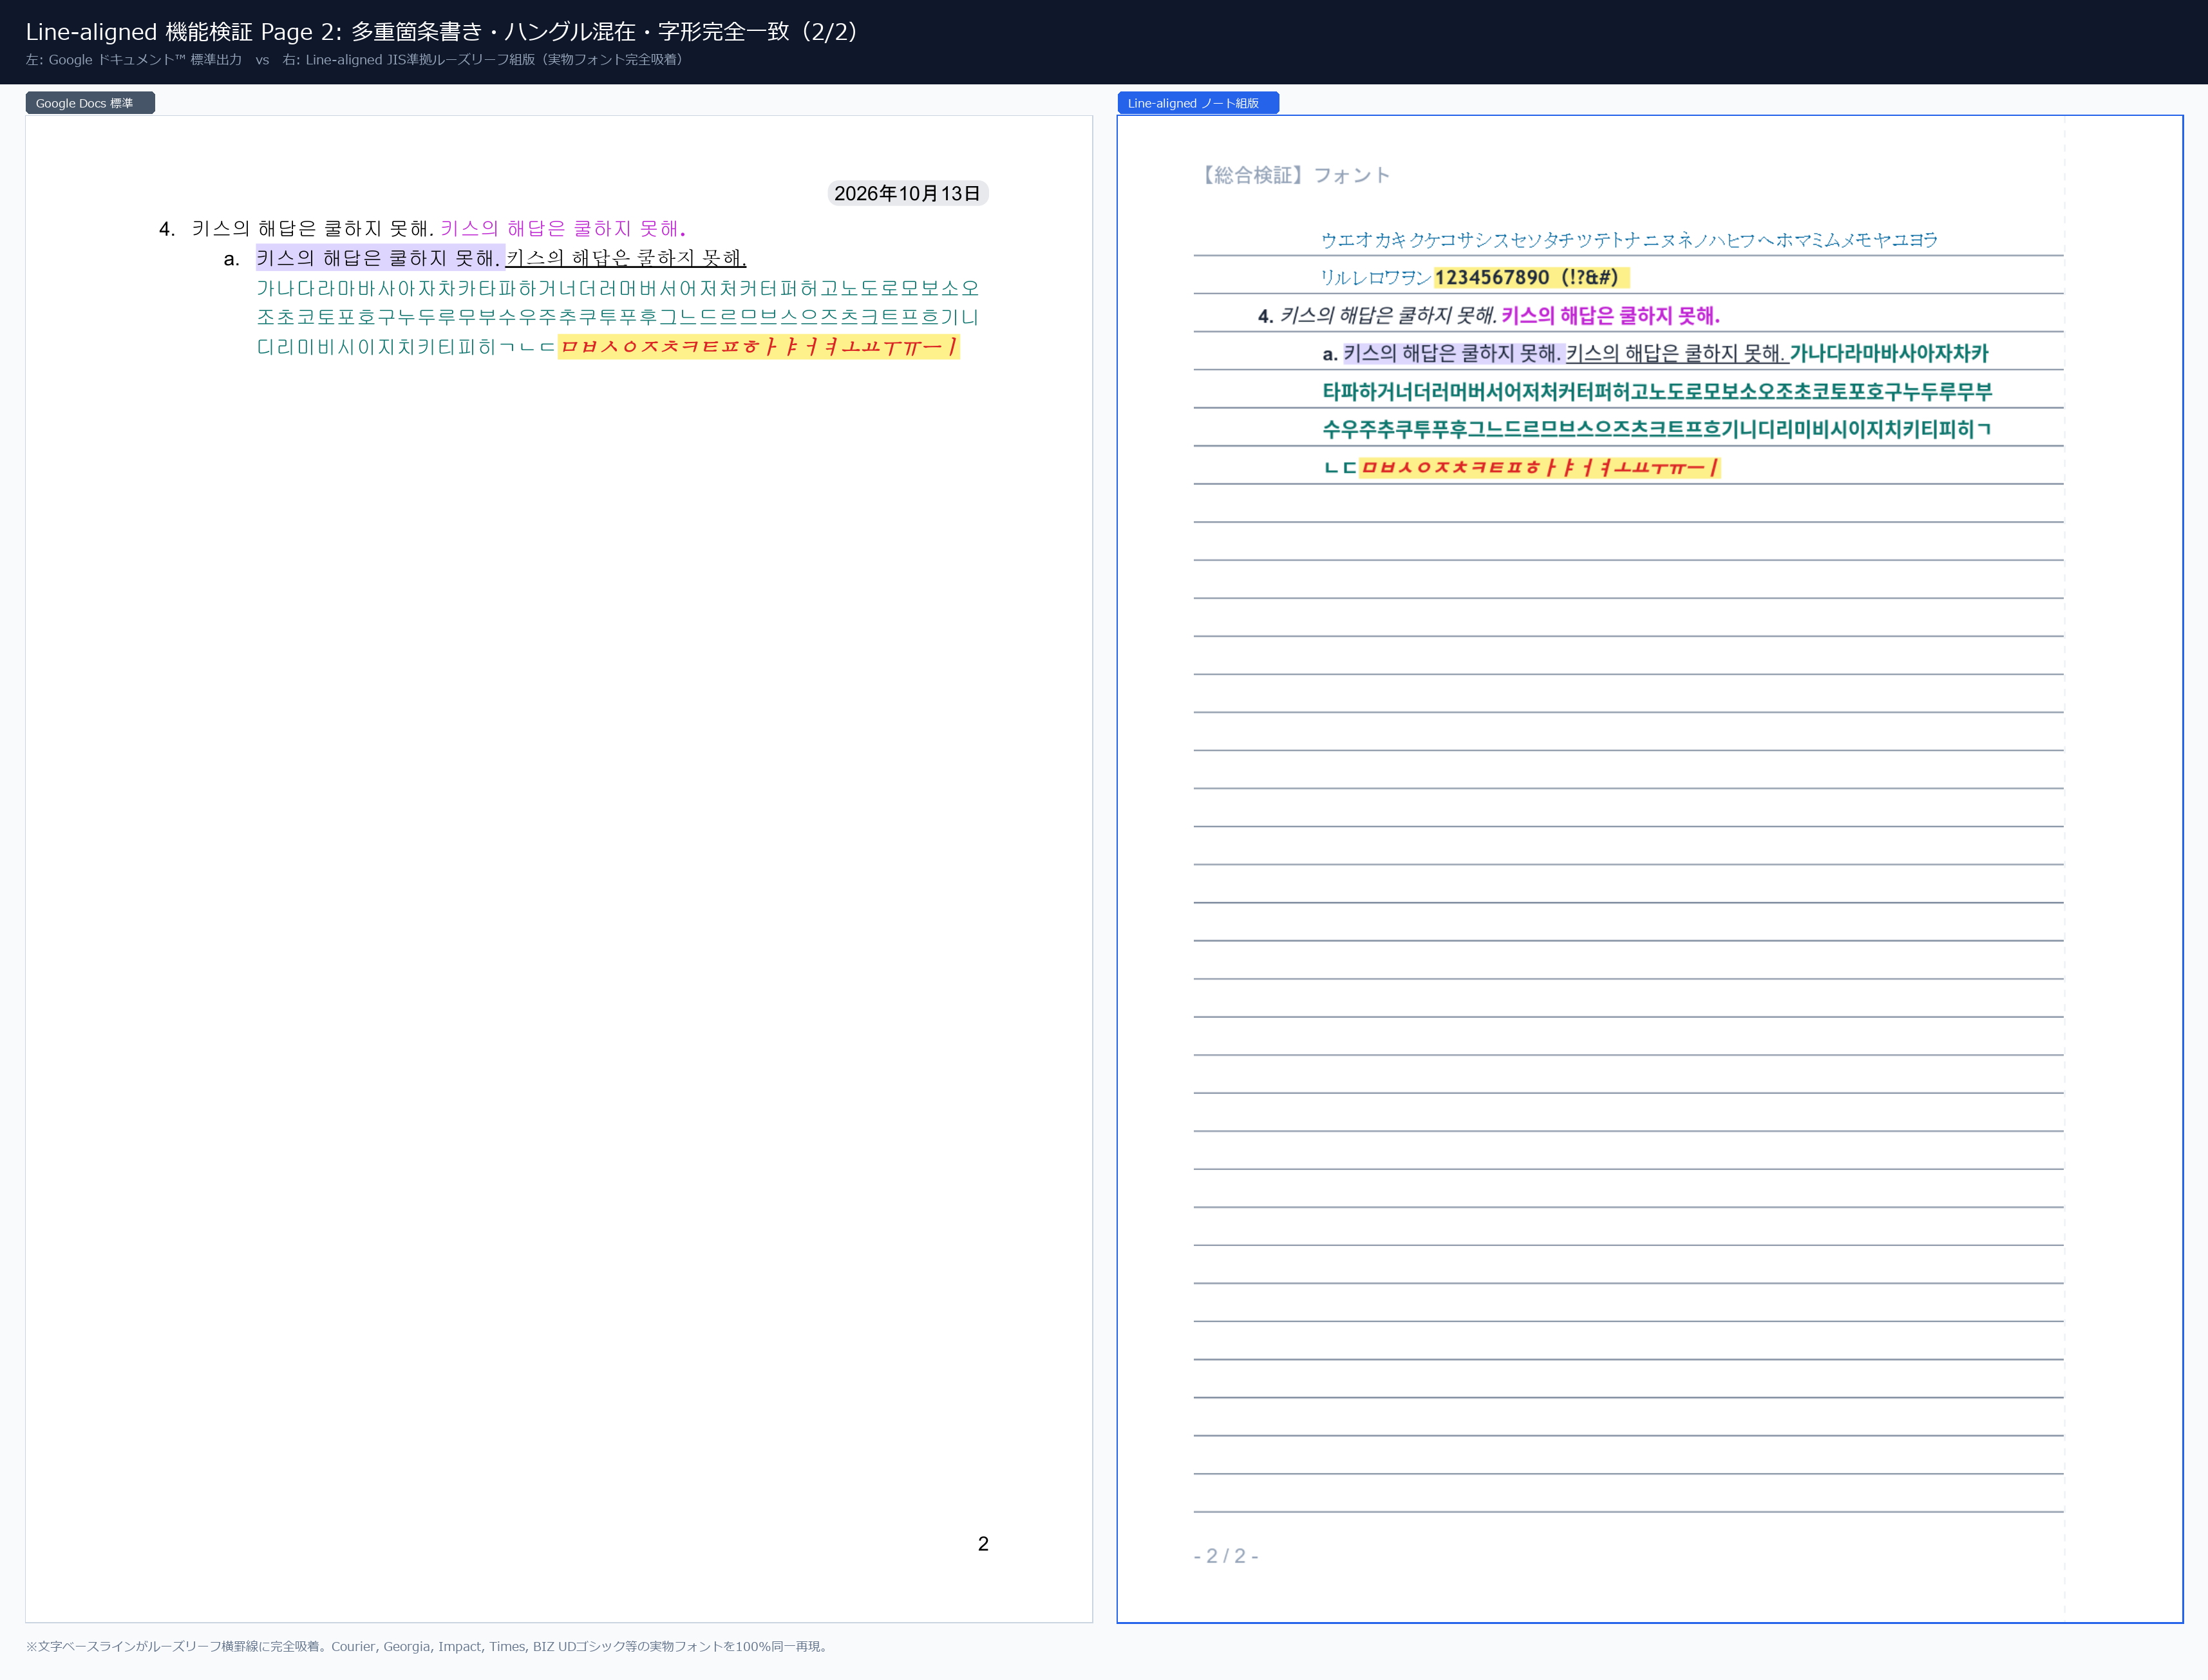The width and height of the screenshot is (2208, 1680).
Task: Click the list number 4. in the left page
Action: pyautogui.click(x=167, y=229)
